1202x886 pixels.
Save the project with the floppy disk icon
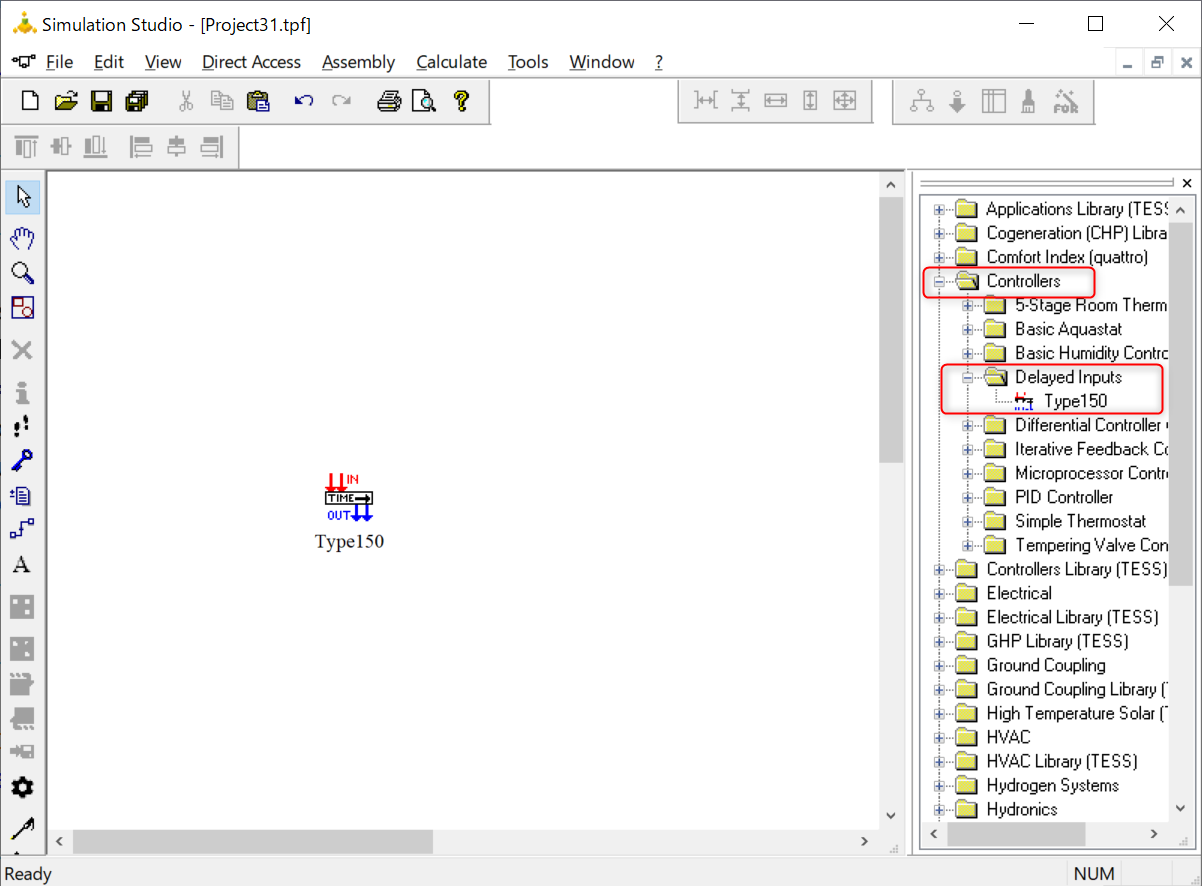tap(101, 101)
